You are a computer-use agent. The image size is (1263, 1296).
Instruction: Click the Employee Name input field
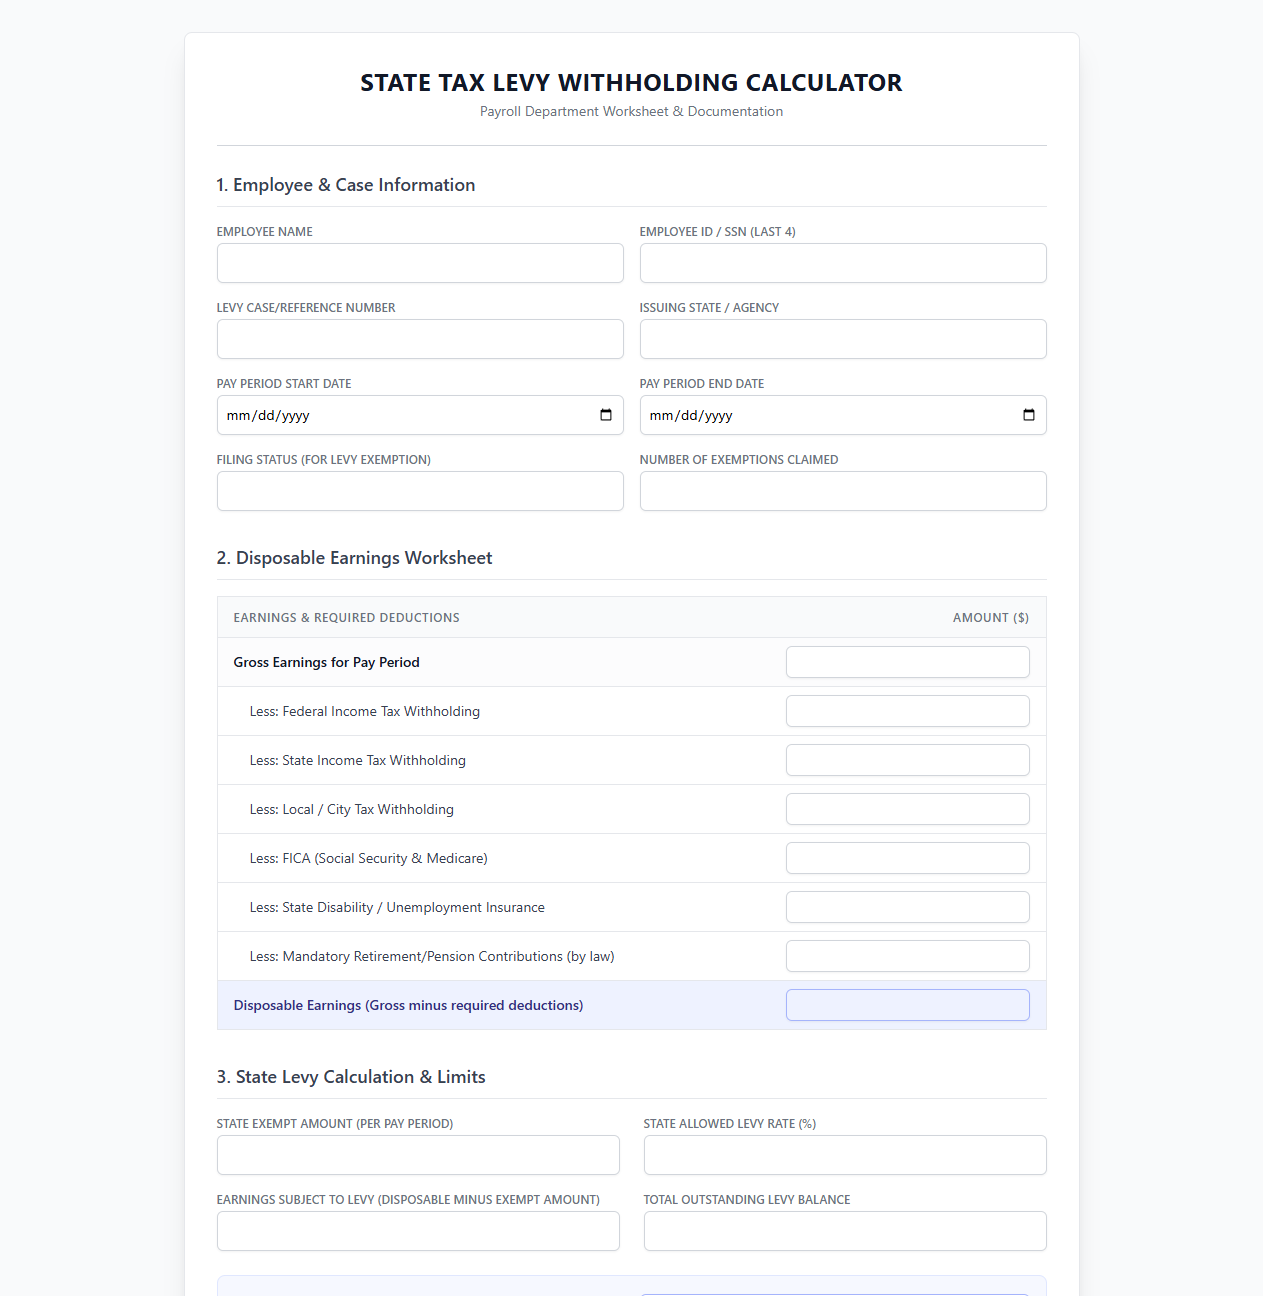pyautogui.click(x=420, y=263)
